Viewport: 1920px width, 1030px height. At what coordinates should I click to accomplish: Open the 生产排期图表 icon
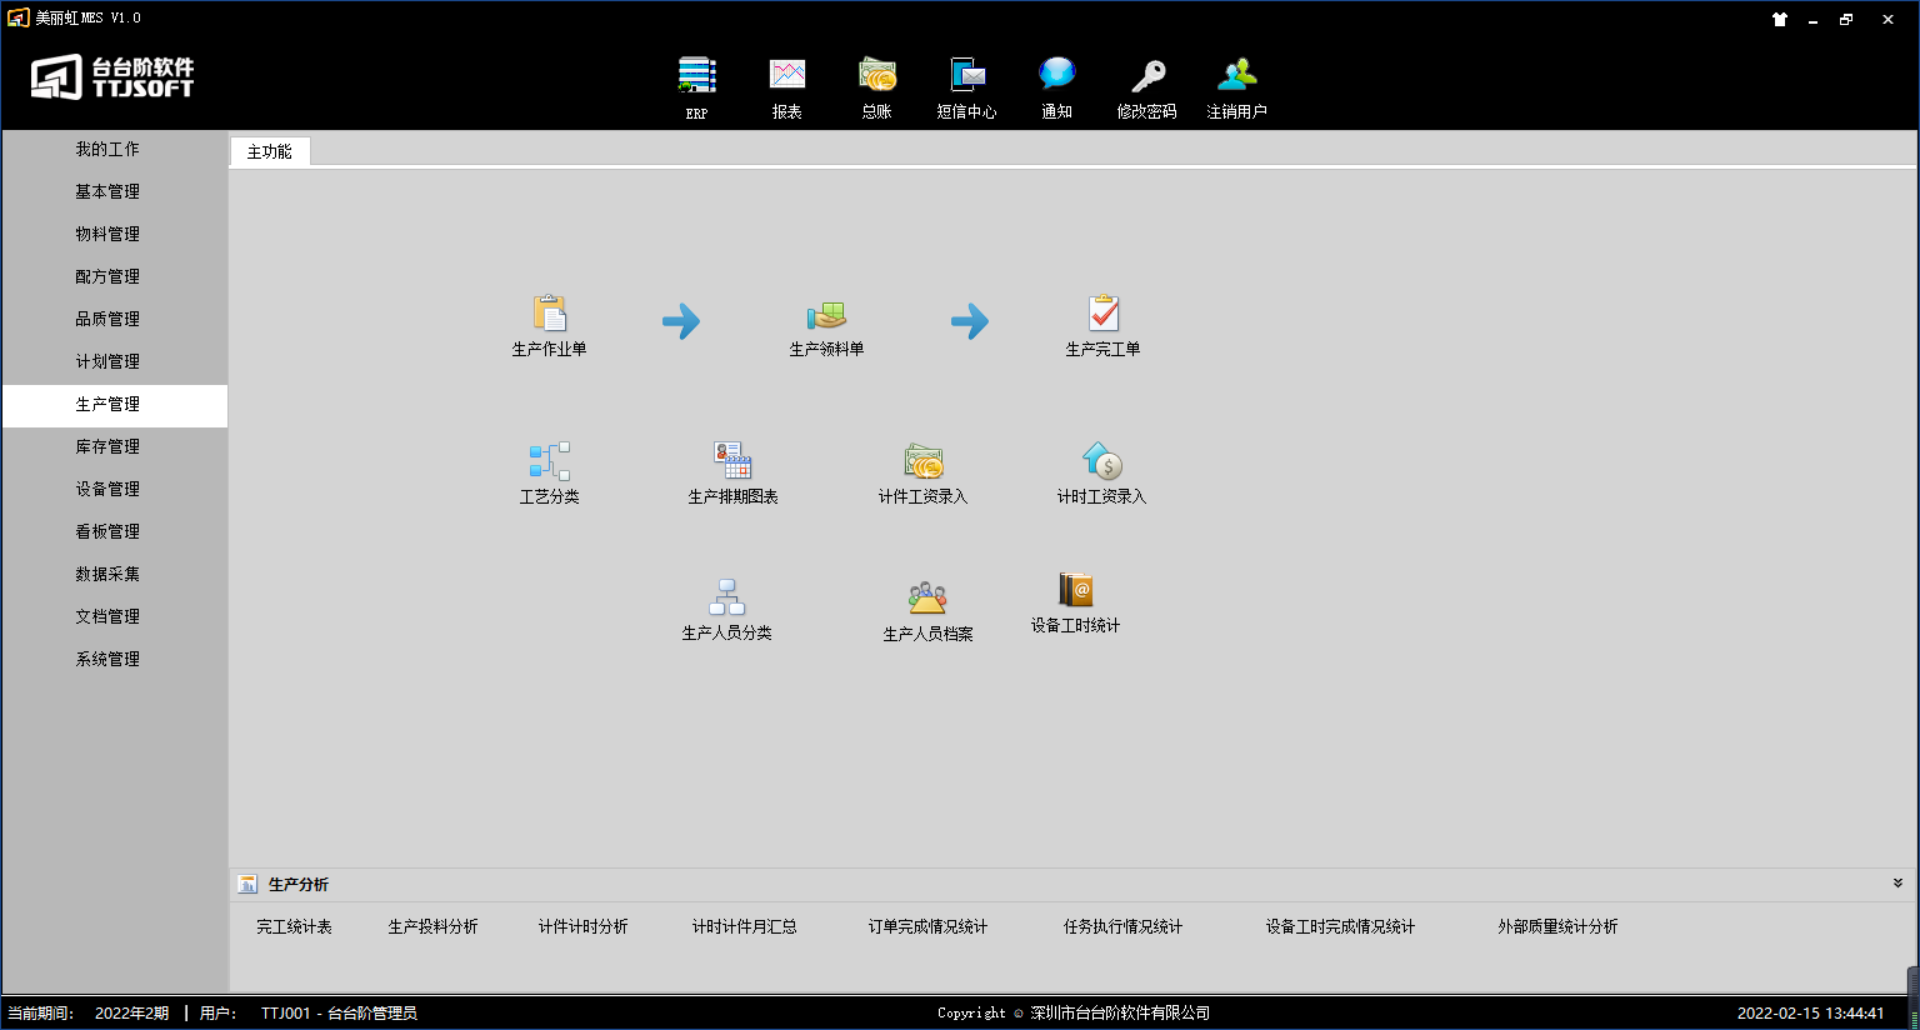point(732,462)
